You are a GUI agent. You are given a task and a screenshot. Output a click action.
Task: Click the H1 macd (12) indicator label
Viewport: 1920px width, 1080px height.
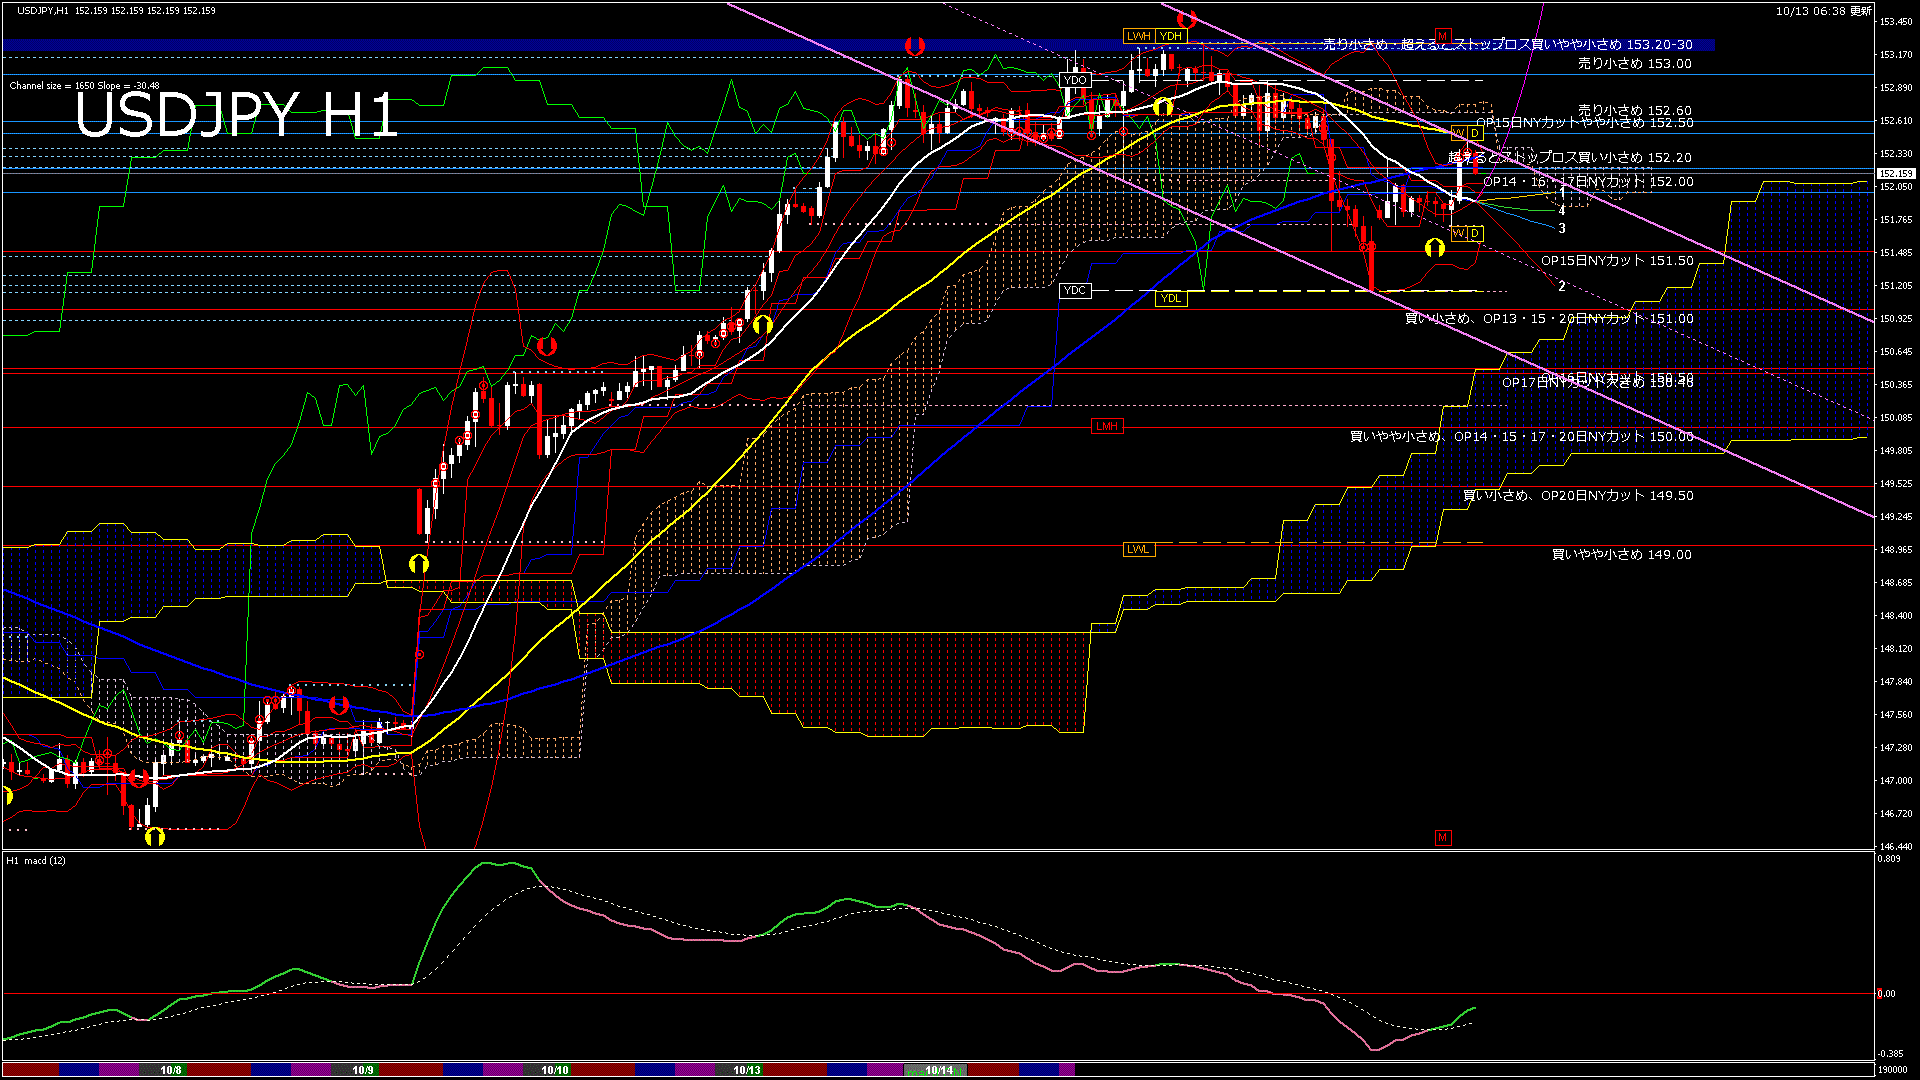pyautogui.click(x=36, y=860)
